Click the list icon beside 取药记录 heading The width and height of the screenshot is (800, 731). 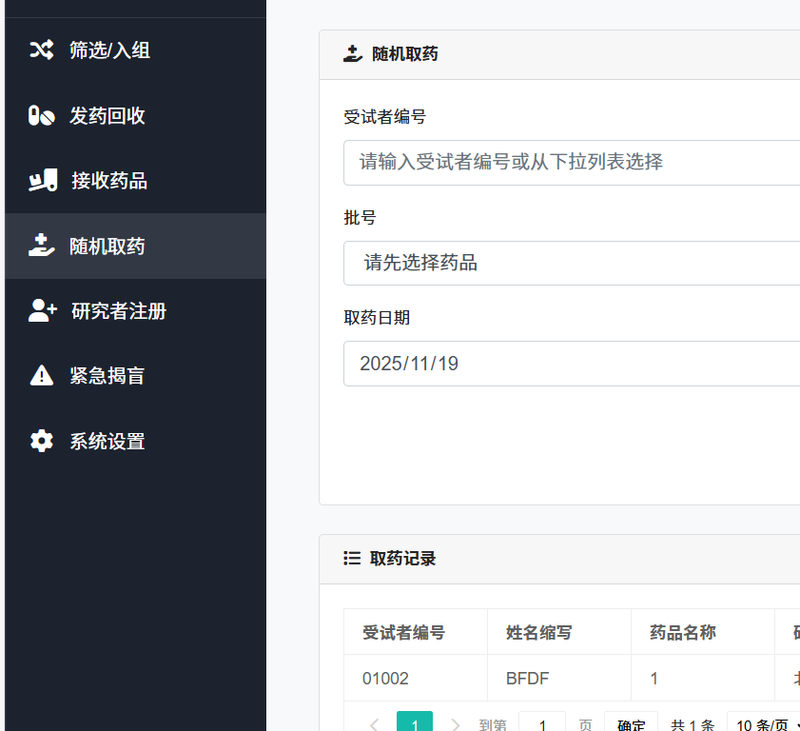(352, 559)
